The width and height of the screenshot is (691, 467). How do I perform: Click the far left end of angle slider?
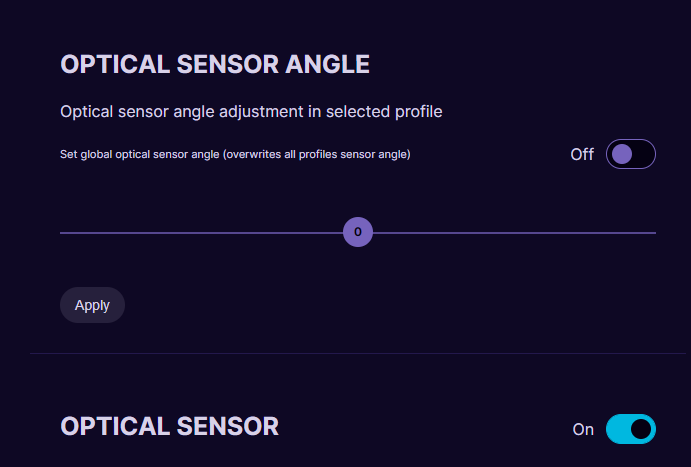(62, 233)
